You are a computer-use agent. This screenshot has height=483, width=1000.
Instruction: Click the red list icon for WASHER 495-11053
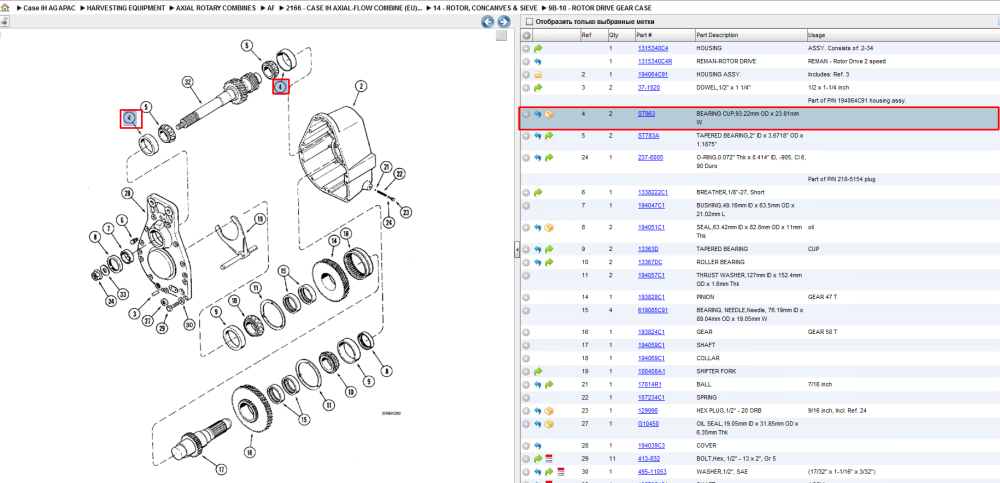(559, 472)
